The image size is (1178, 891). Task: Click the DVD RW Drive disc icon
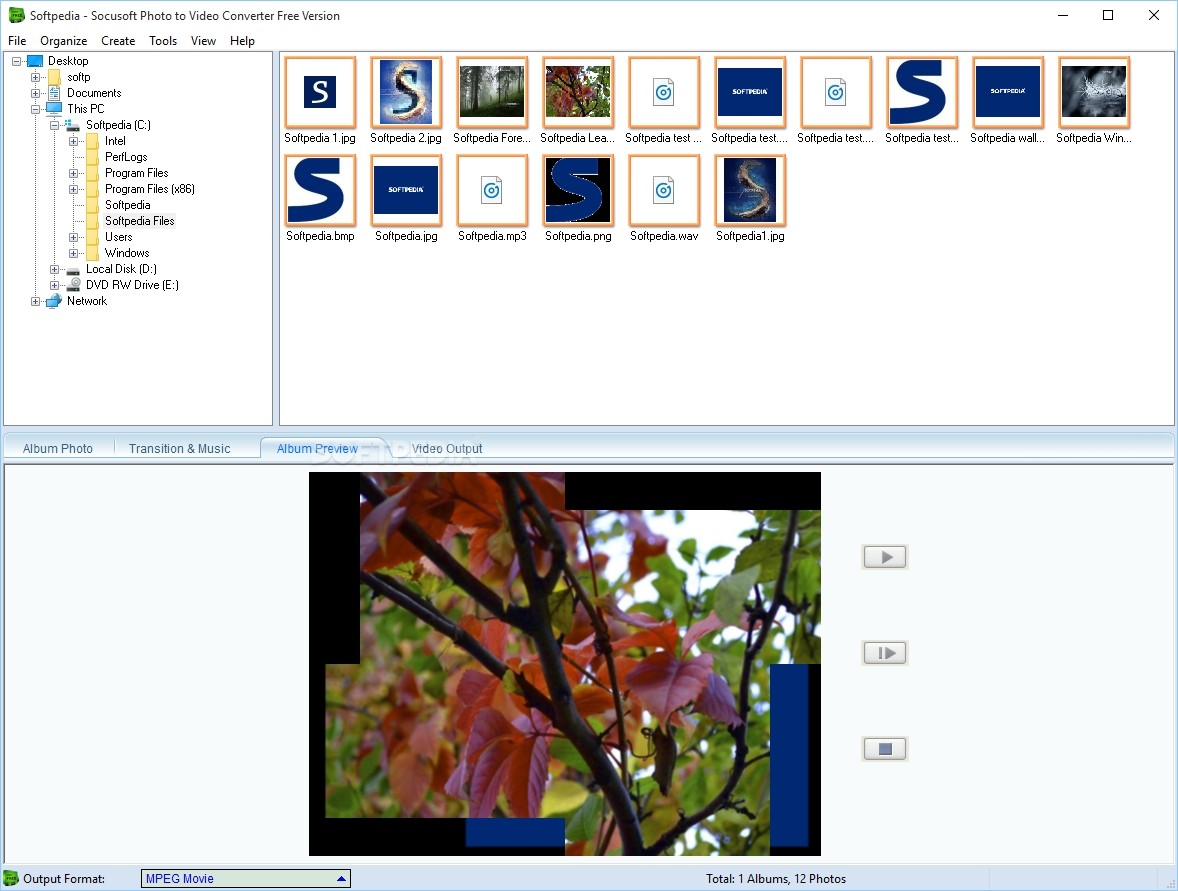(x=74, y=285)
